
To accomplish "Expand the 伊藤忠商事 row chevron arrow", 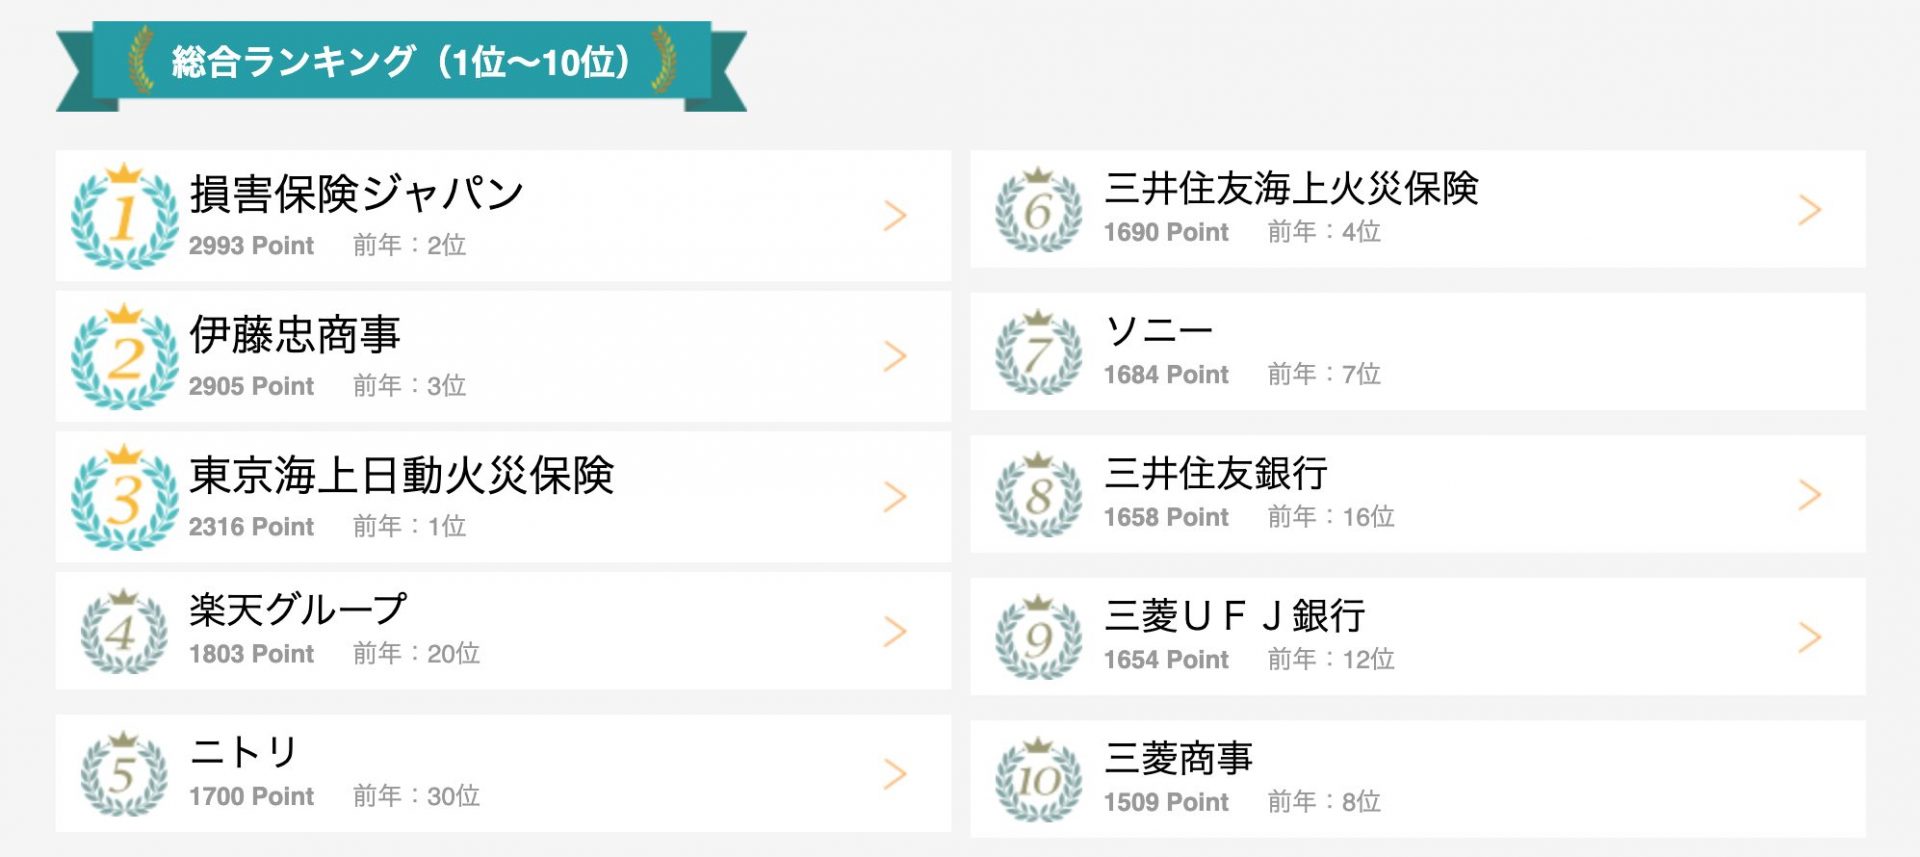I will [895, 356].
